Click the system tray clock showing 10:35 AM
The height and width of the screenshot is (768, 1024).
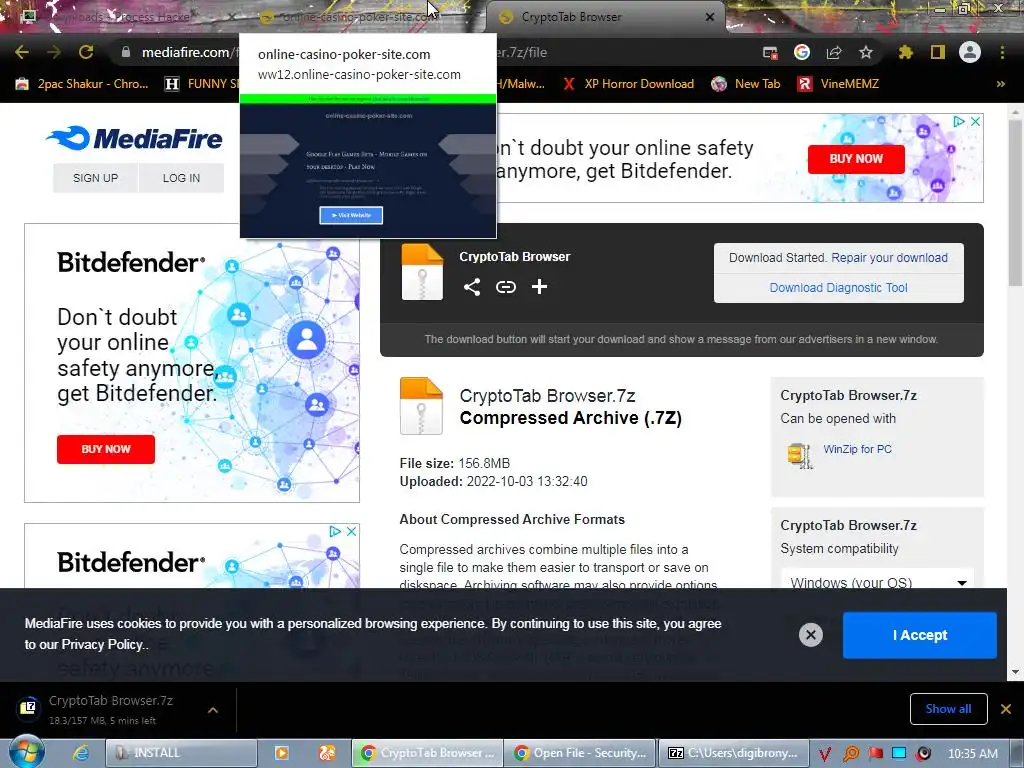point(972,754)
